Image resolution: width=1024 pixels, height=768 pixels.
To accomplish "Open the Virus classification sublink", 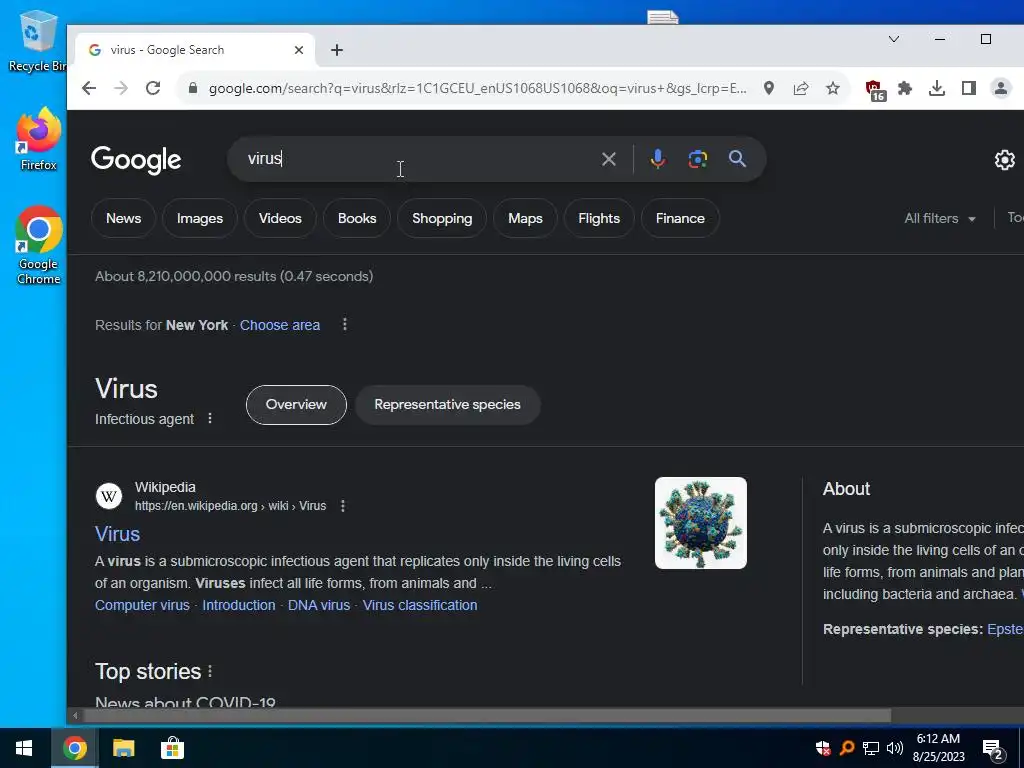I will click(420, 605).
